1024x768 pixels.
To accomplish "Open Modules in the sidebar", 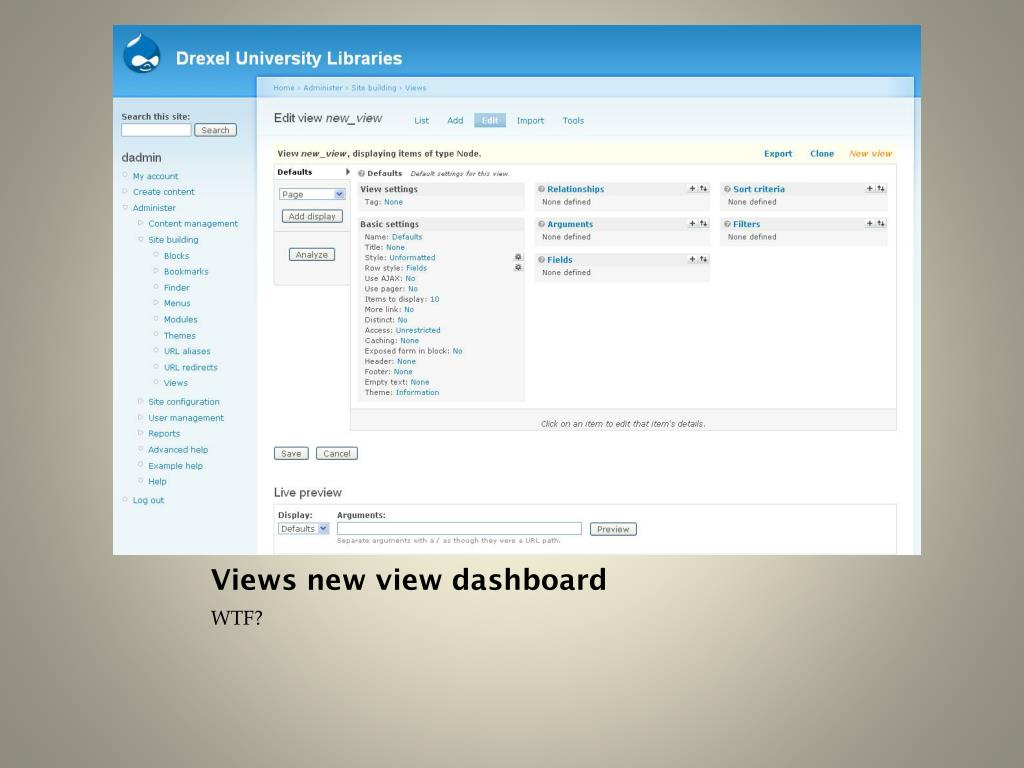I will pyautogui.click(x=180, y=319).
